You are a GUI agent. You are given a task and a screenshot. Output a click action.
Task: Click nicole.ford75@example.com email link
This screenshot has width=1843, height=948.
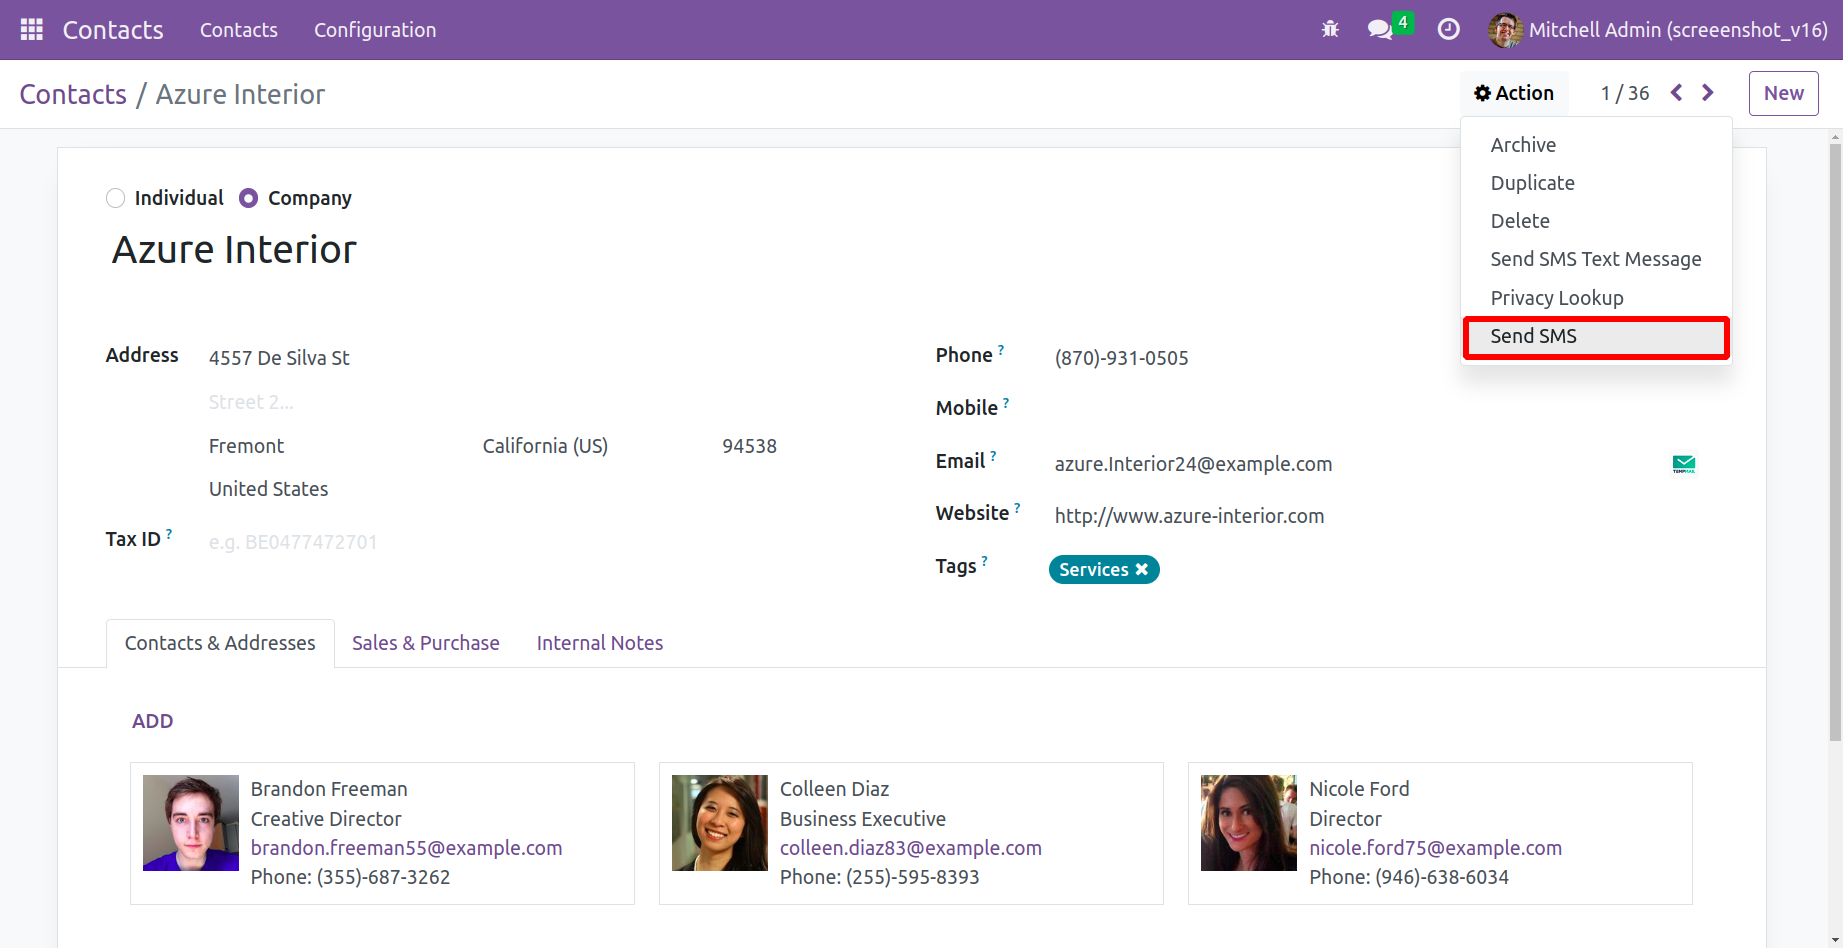[x=1436, y=848]
